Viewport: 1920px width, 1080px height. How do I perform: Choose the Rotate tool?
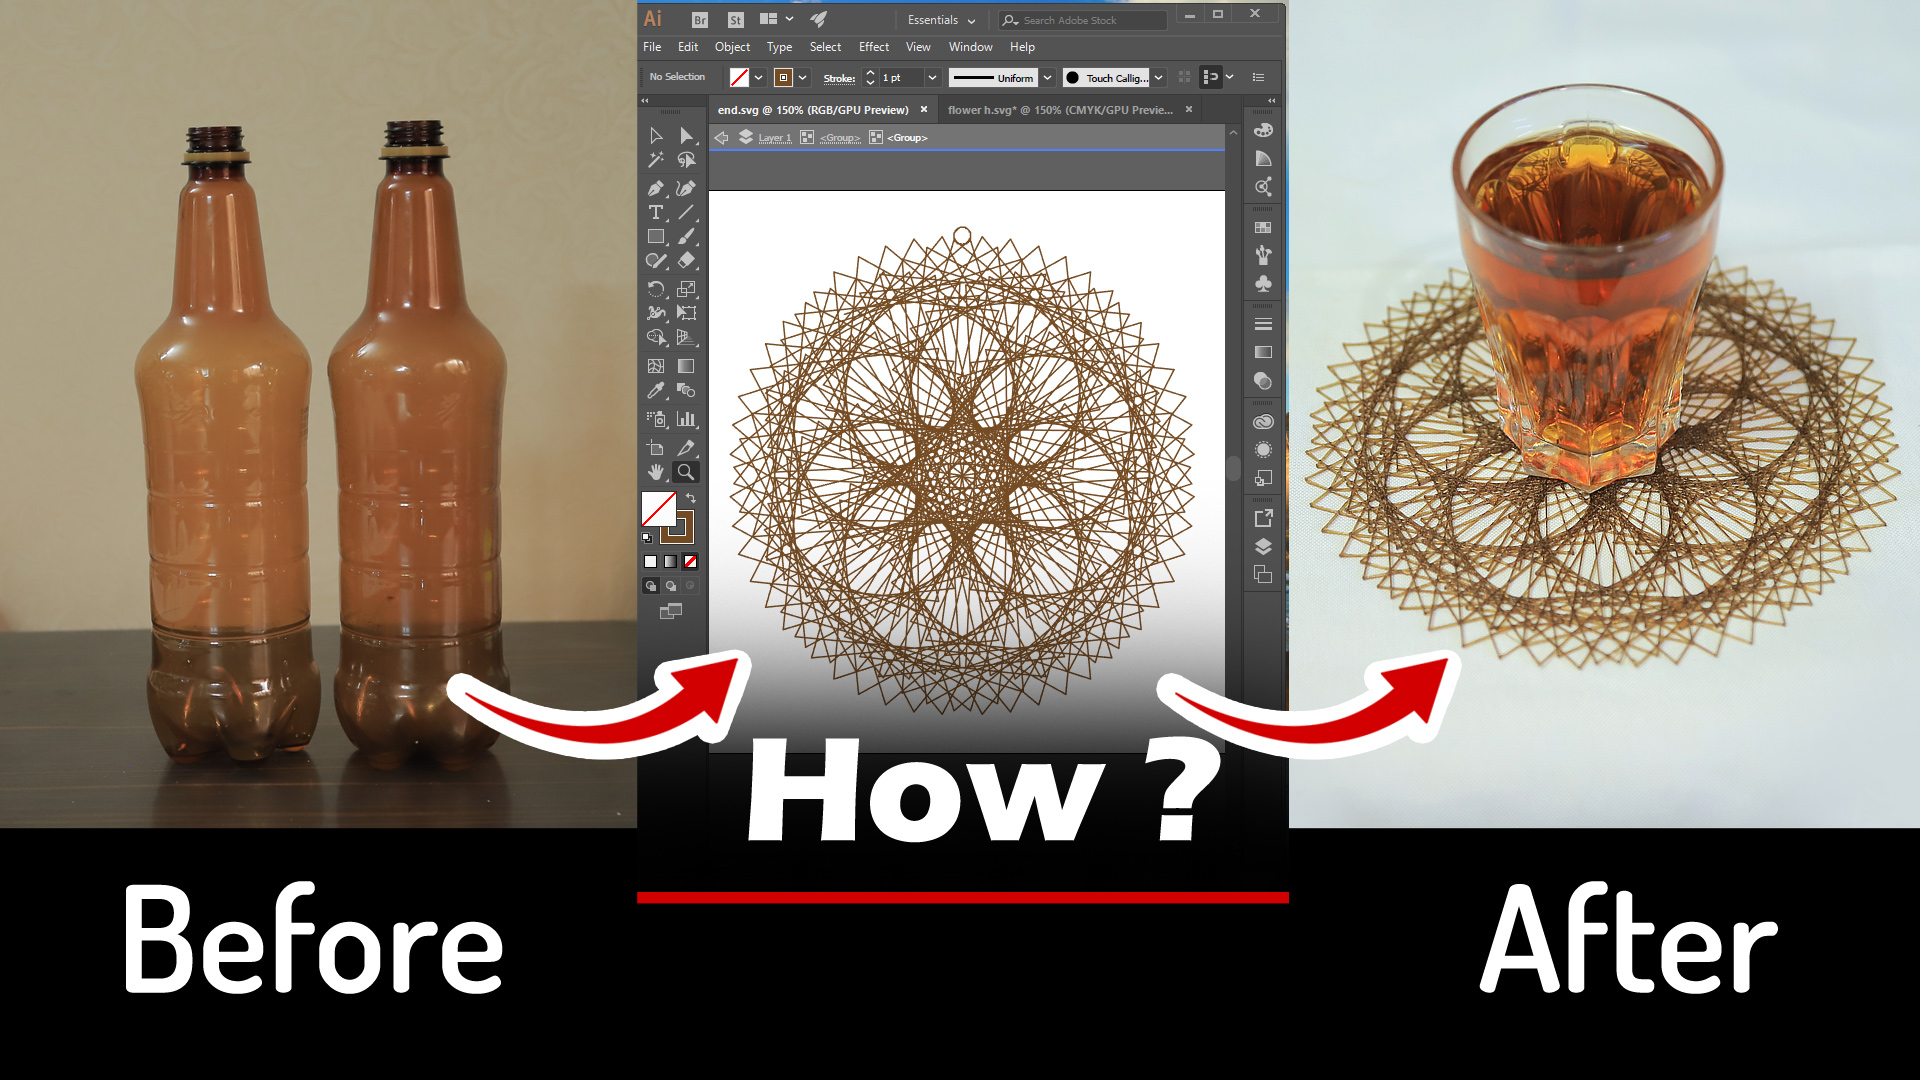coord(655,289)
